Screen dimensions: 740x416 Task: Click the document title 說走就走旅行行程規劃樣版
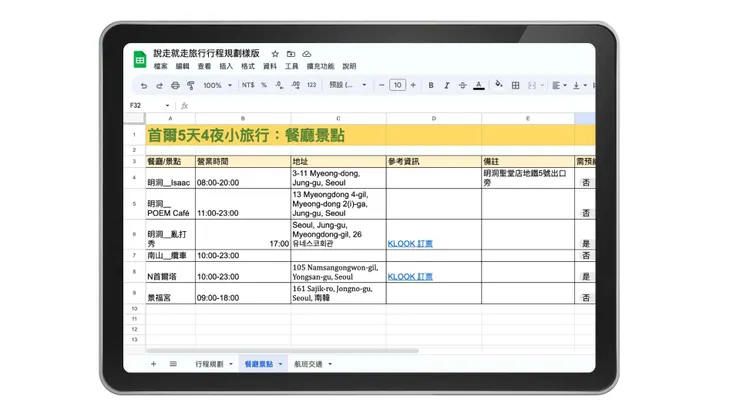pos(207,53)
